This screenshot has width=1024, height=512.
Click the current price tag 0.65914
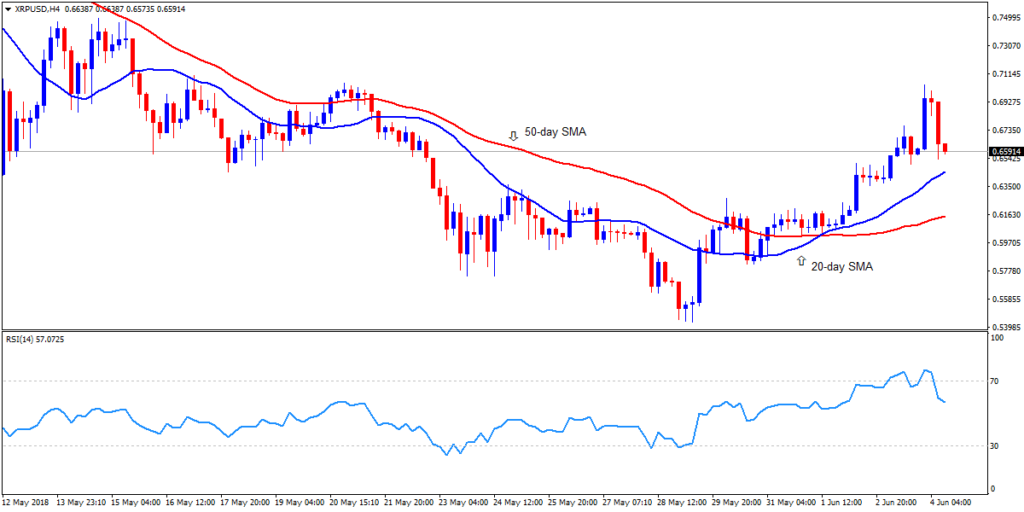click(1003, 153)
